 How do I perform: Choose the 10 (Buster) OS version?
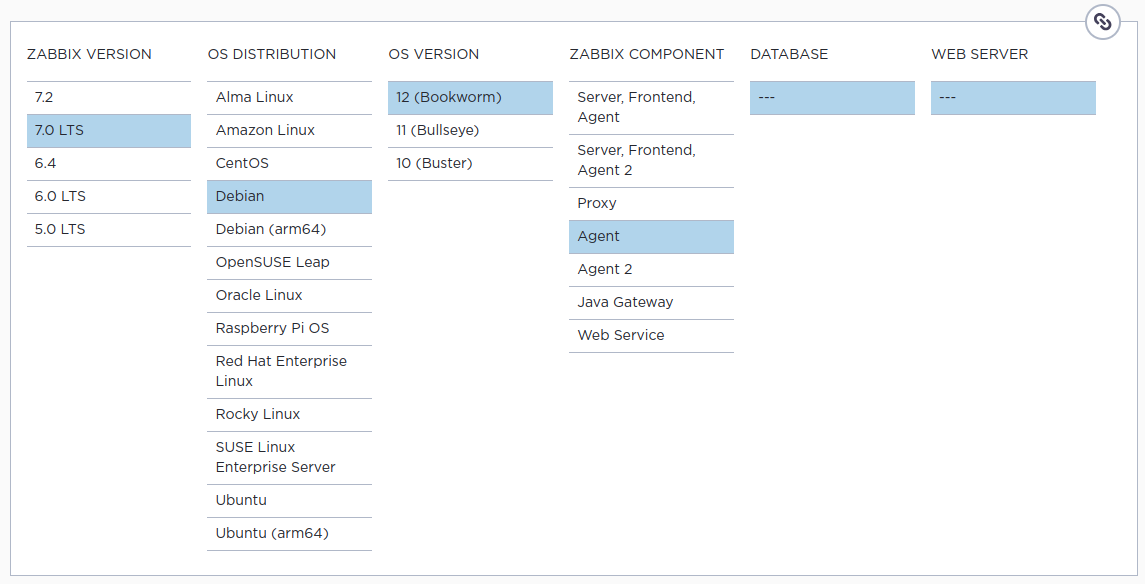click(470, 163)
